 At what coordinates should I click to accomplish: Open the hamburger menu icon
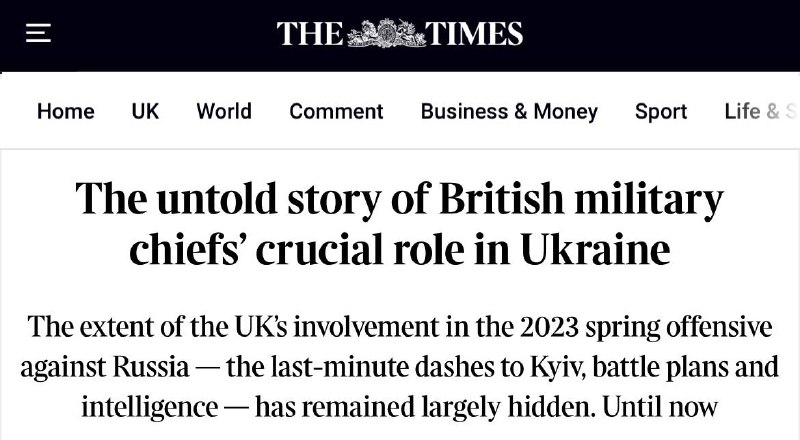38,33
